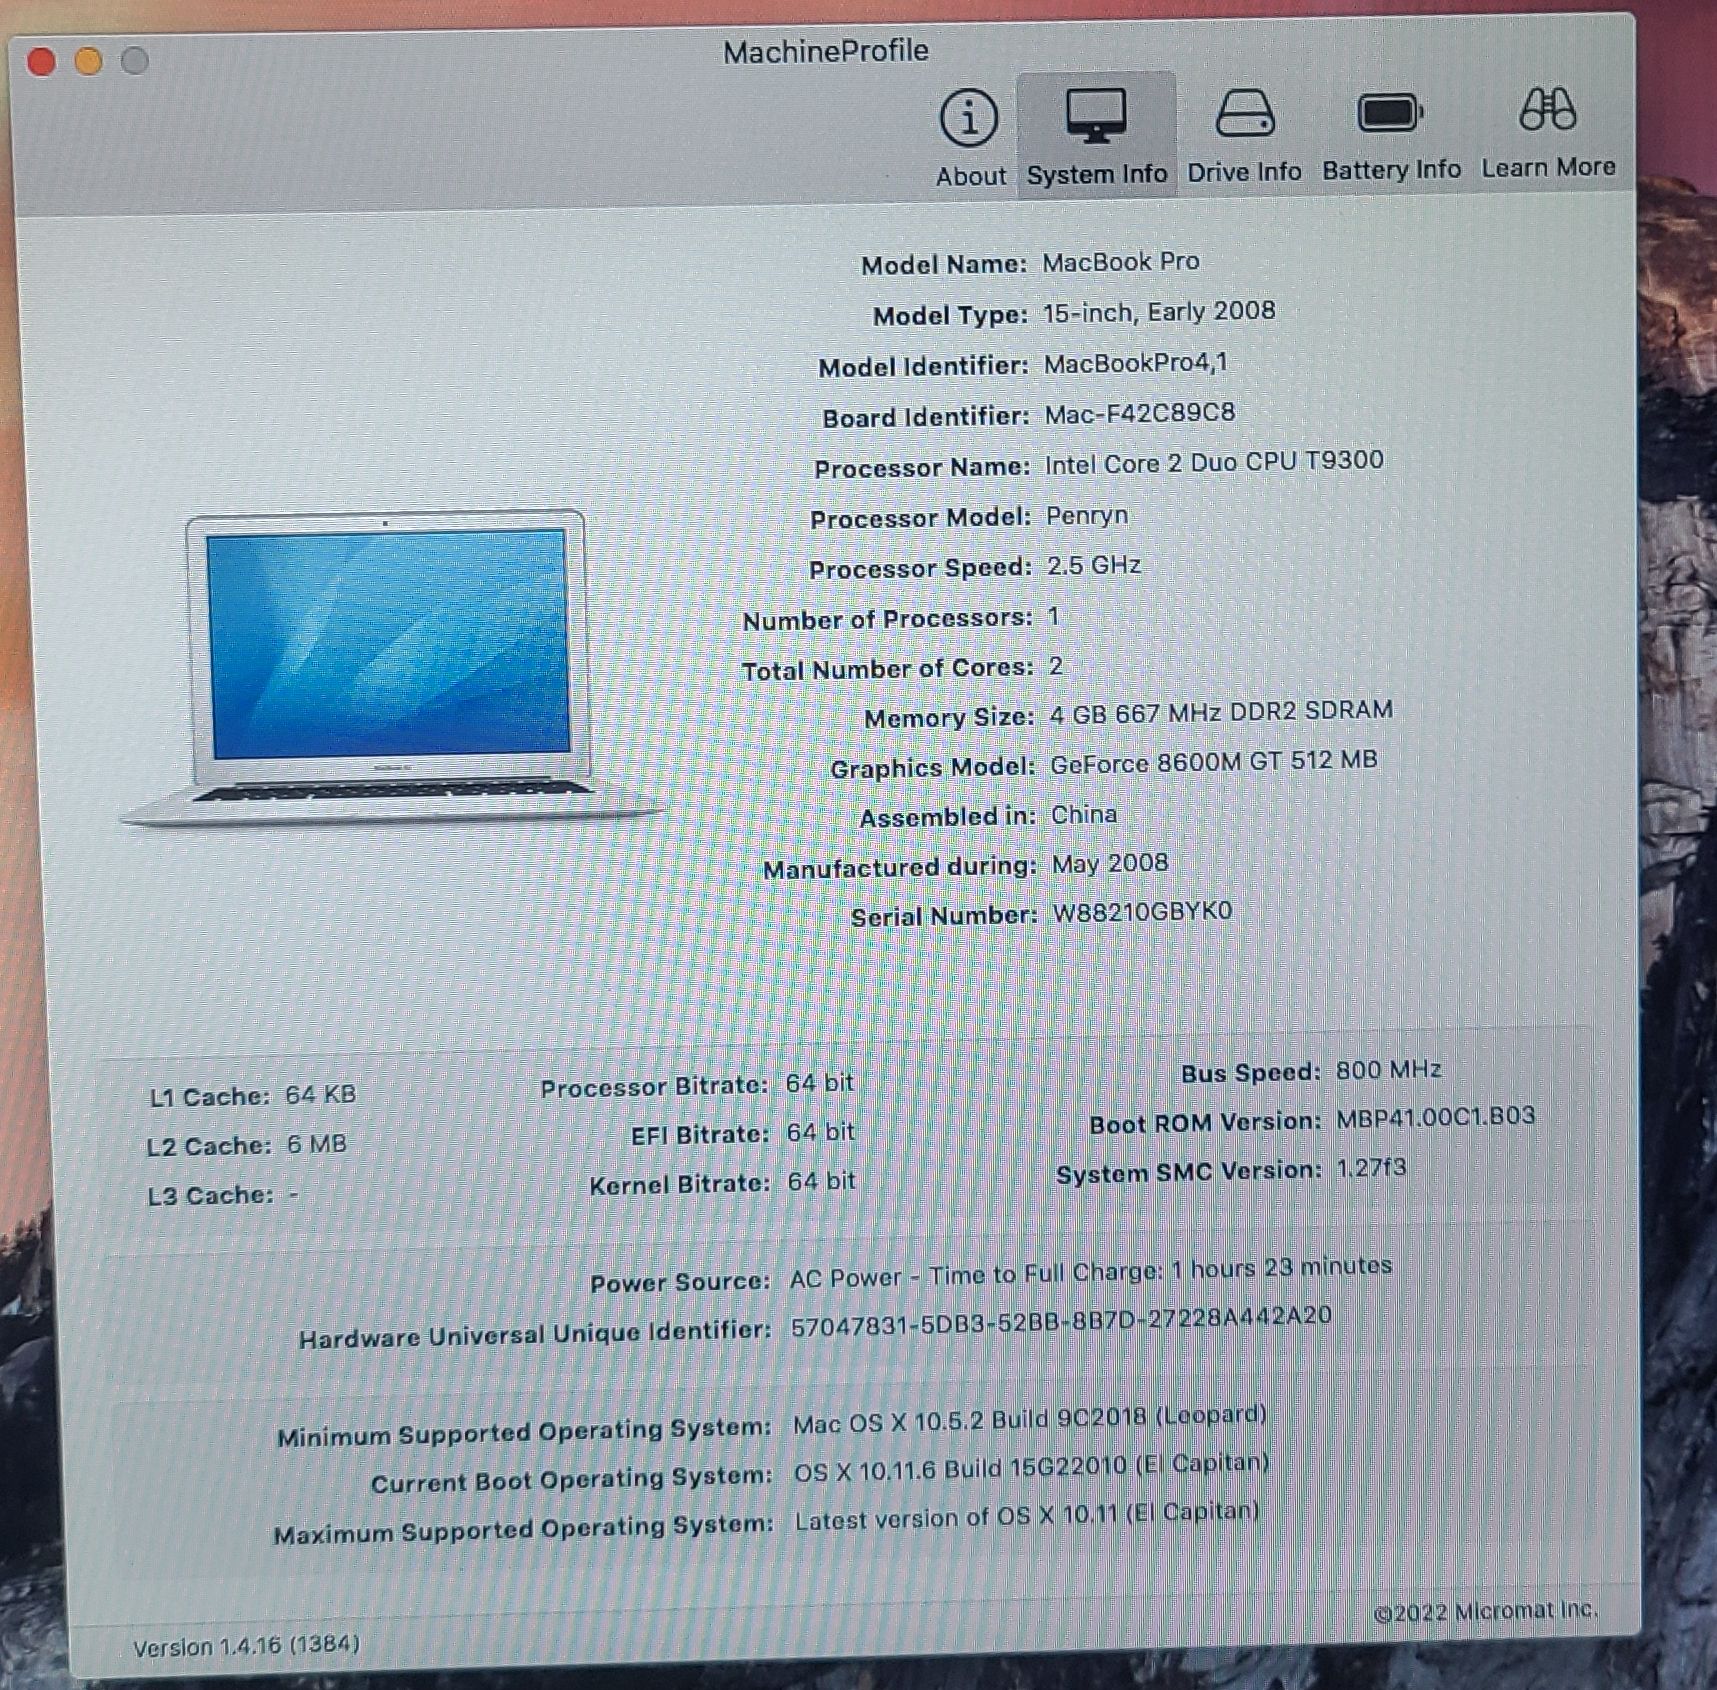Click the Mac-F42C89C8 board identifier value

(x=1139, y=413)
